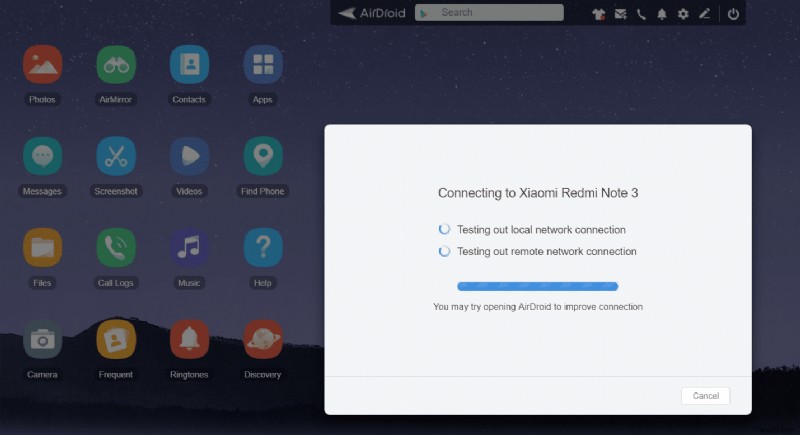The width and height of the screenshot is (800, 435).
Task: Open the Music note icon
Action: pyautogui.click(x=189, y=248)
